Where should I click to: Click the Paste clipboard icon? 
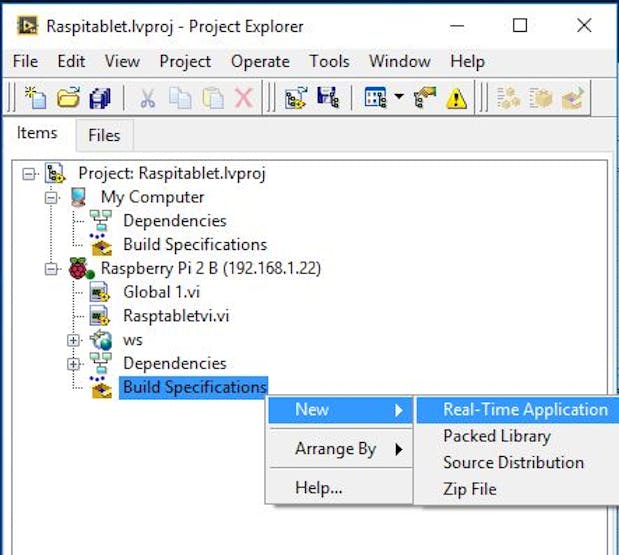pyautogui.click(x=213, y=98)
